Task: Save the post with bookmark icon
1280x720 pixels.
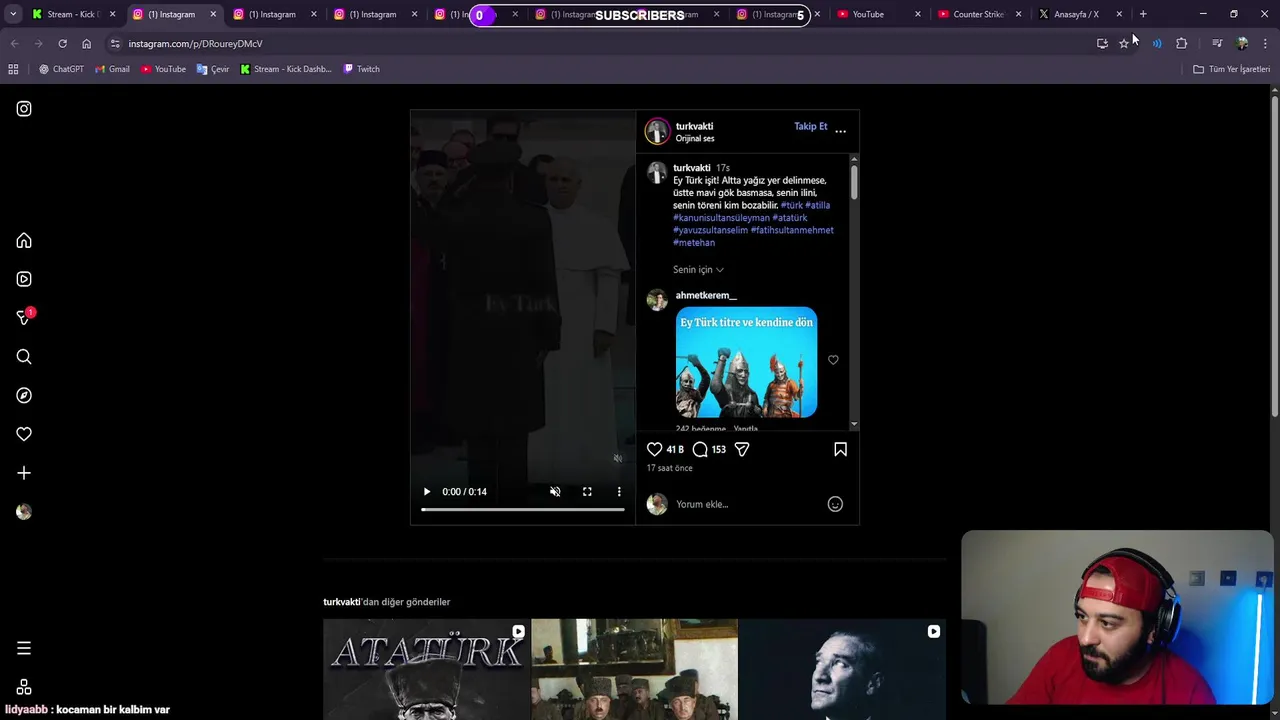Action: click(840, 450)
